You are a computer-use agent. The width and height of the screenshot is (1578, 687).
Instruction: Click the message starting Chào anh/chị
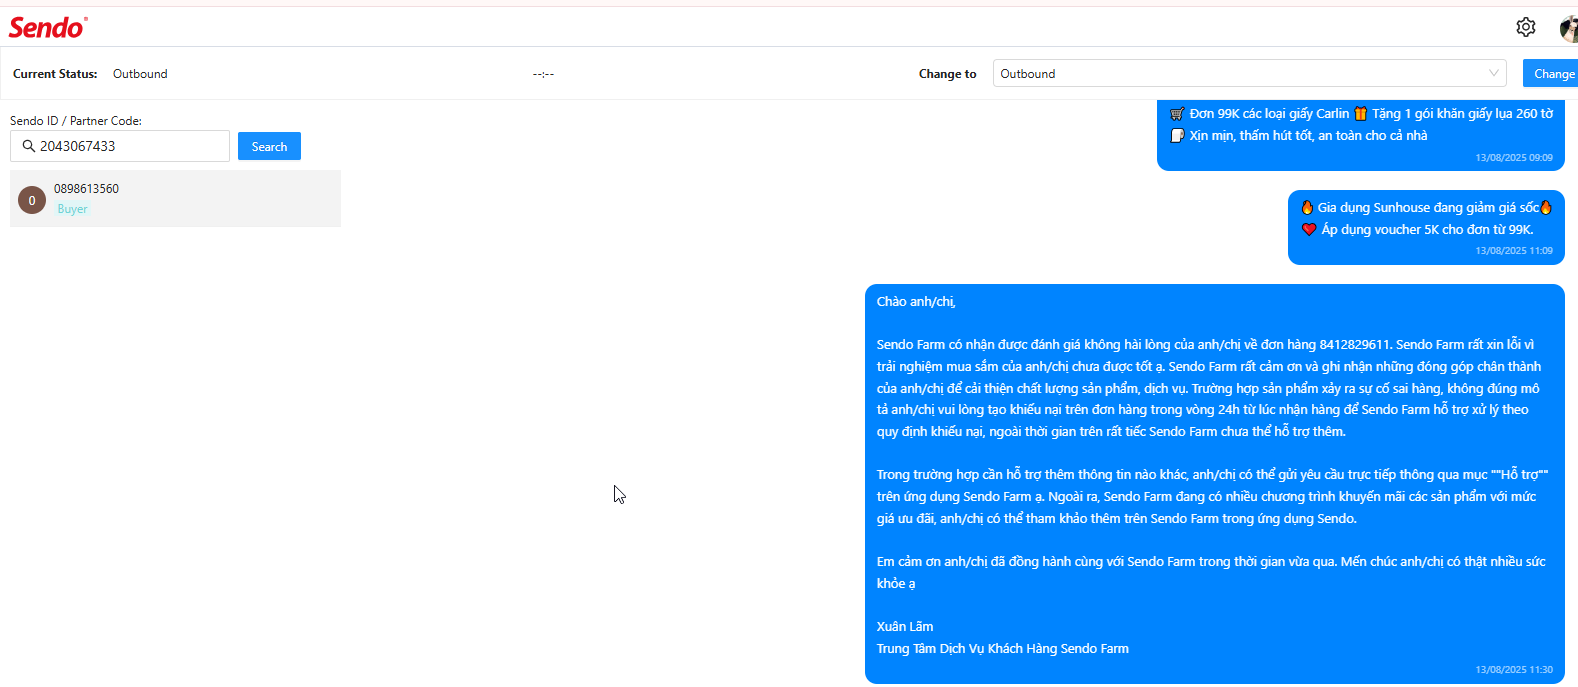[x=1214, y=484]
